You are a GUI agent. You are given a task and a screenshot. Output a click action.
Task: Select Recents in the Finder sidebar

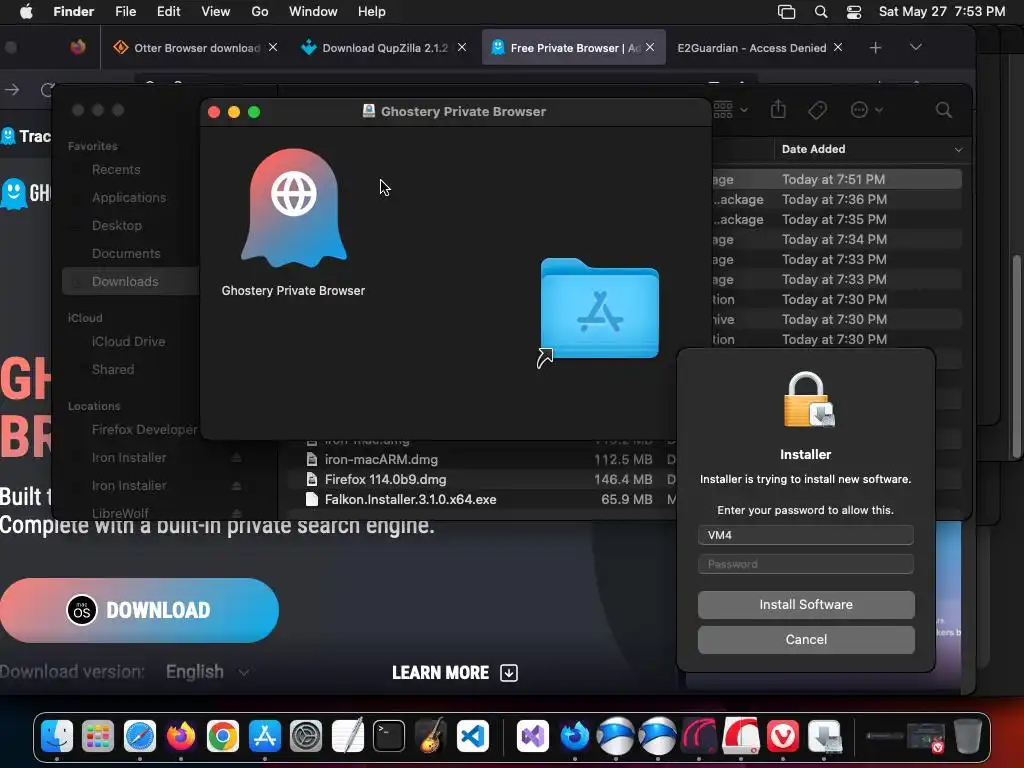coord(116,169)
